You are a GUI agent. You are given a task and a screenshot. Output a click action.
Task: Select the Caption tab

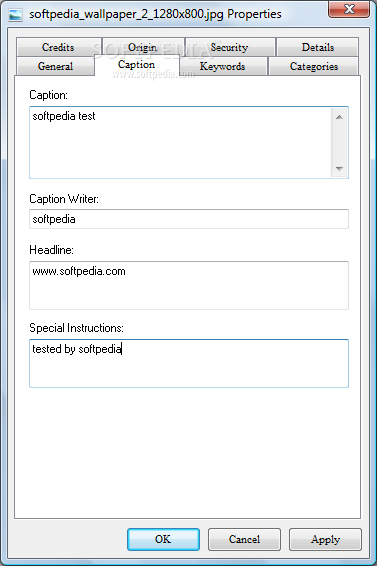(x=136, y=65)
